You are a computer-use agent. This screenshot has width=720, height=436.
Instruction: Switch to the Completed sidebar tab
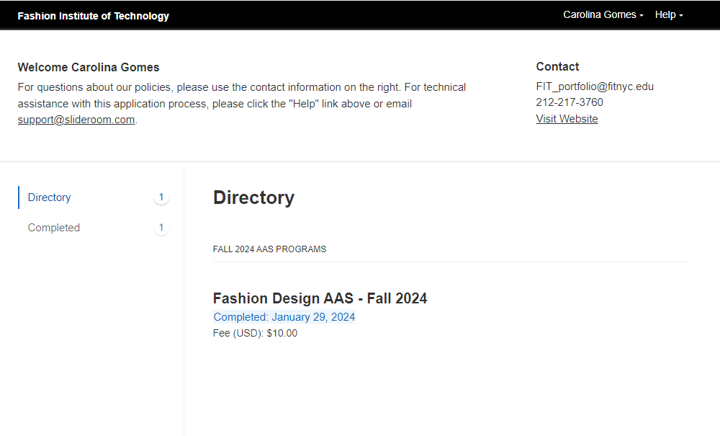54,228
